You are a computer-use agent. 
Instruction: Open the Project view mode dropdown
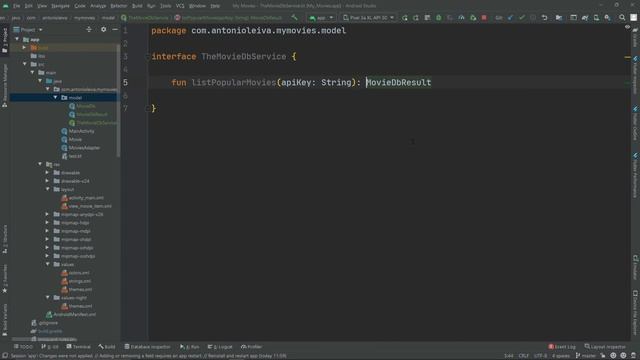pyautogui.click(x=28, y=29)
